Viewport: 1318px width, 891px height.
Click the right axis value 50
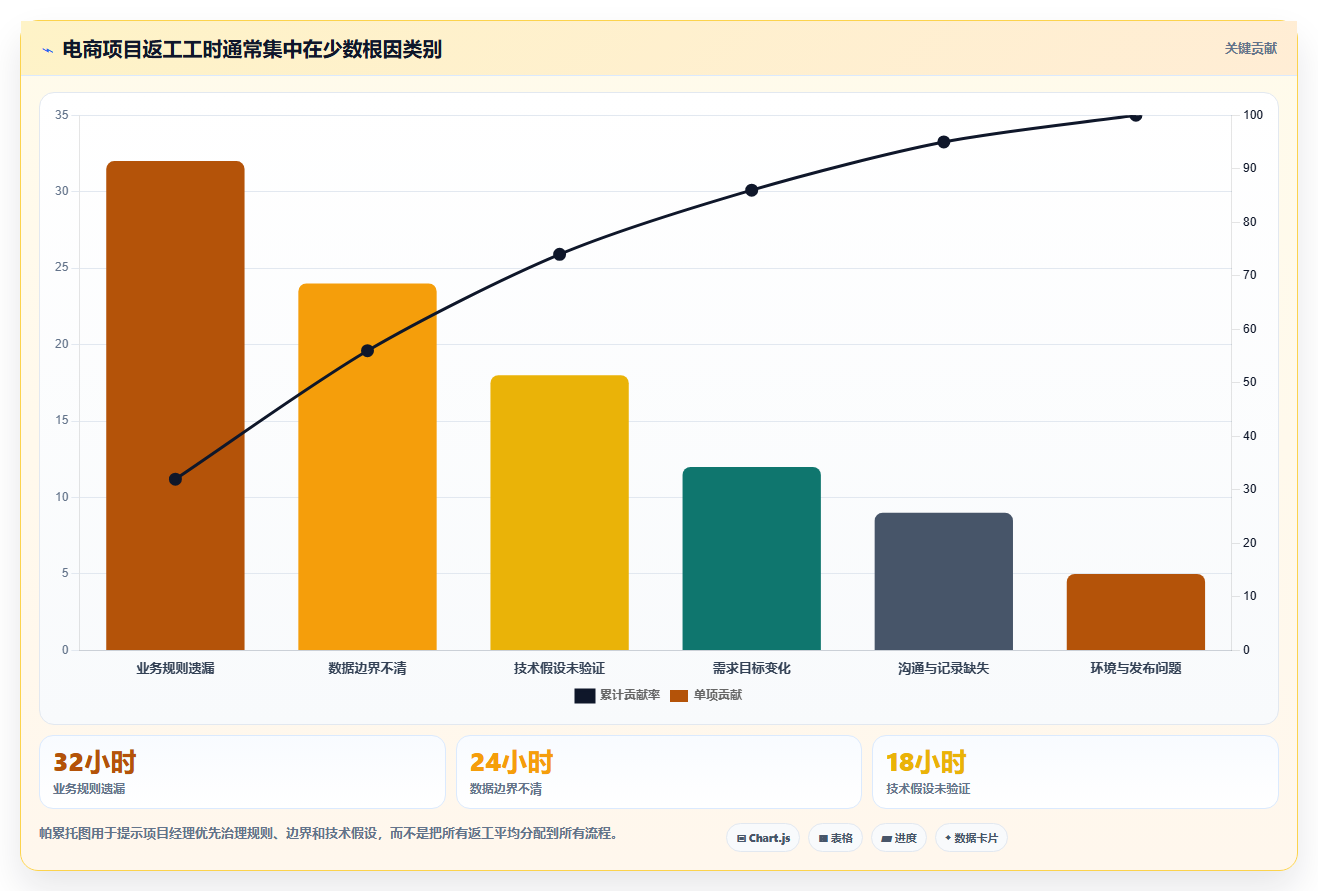coord(1250,382)
